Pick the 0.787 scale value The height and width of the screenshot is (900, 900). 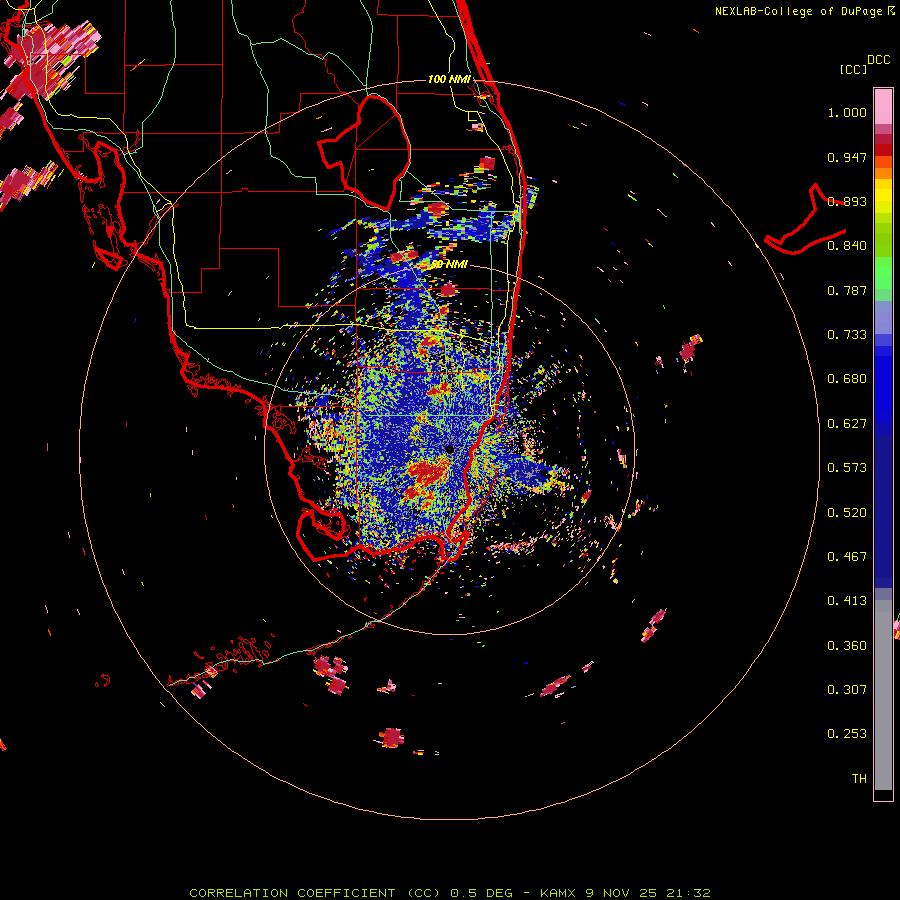click(847, 291)
